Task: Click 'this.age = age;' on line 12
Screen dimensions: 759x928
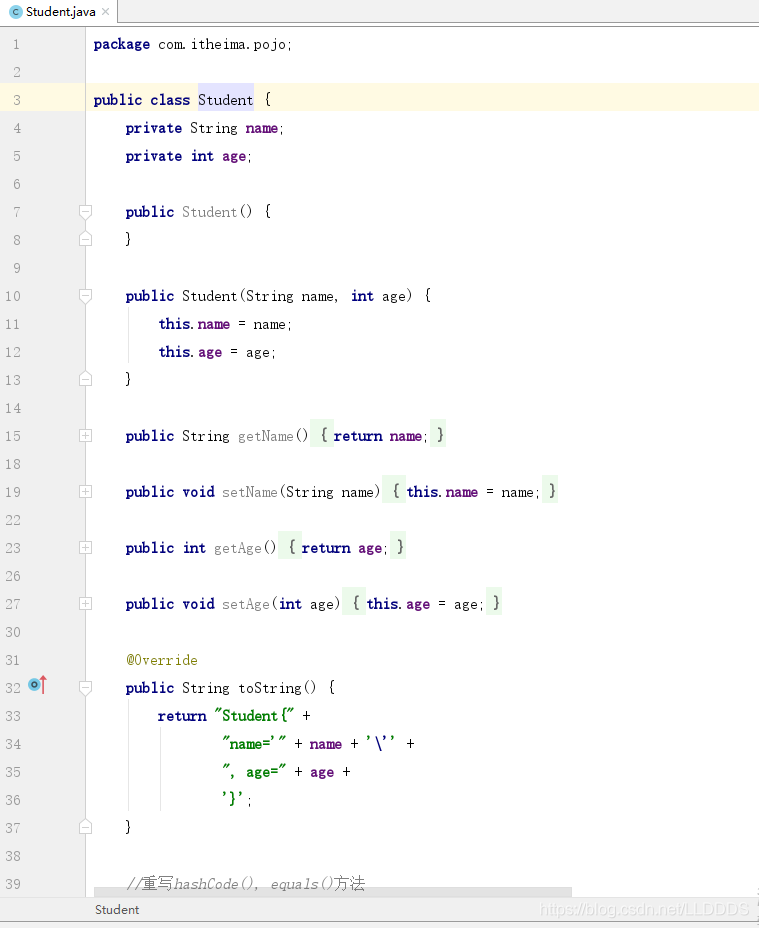Action: 217,352
